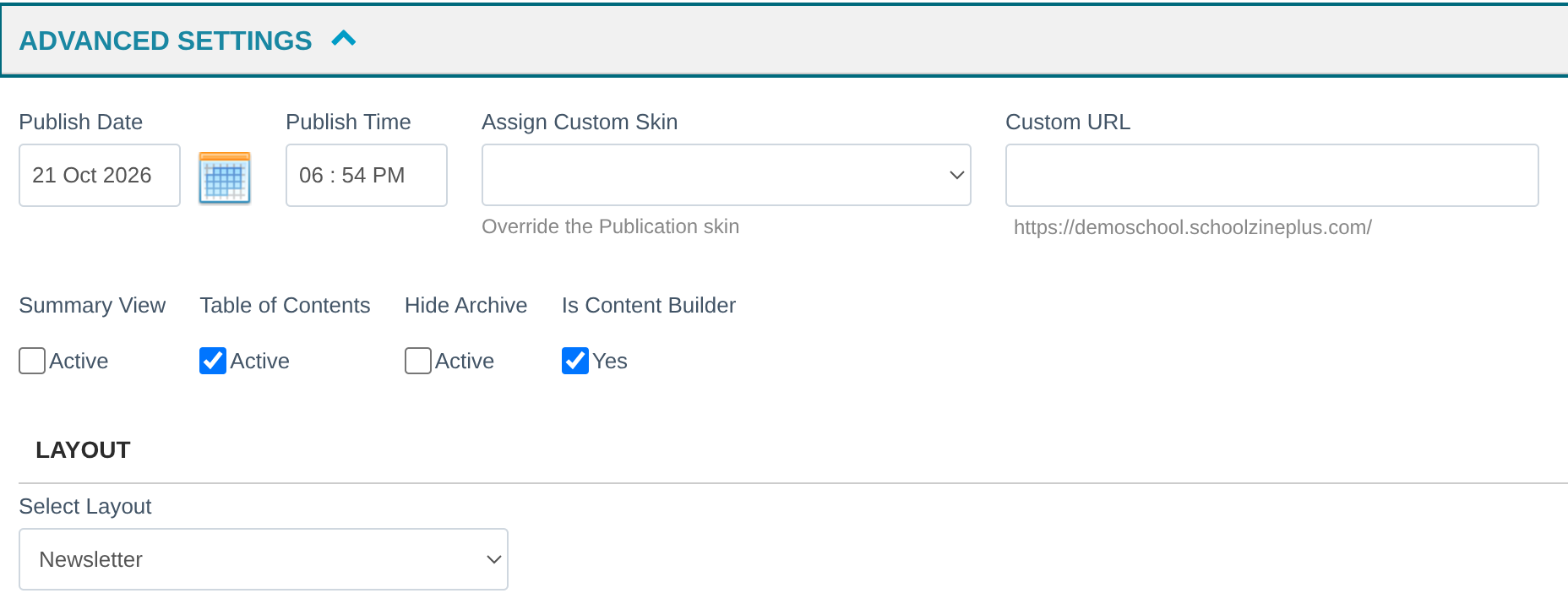The height and width of the screenshot is (615, 1568).
Task: Click the Publish Date label
Action: (x=81, y=122)
